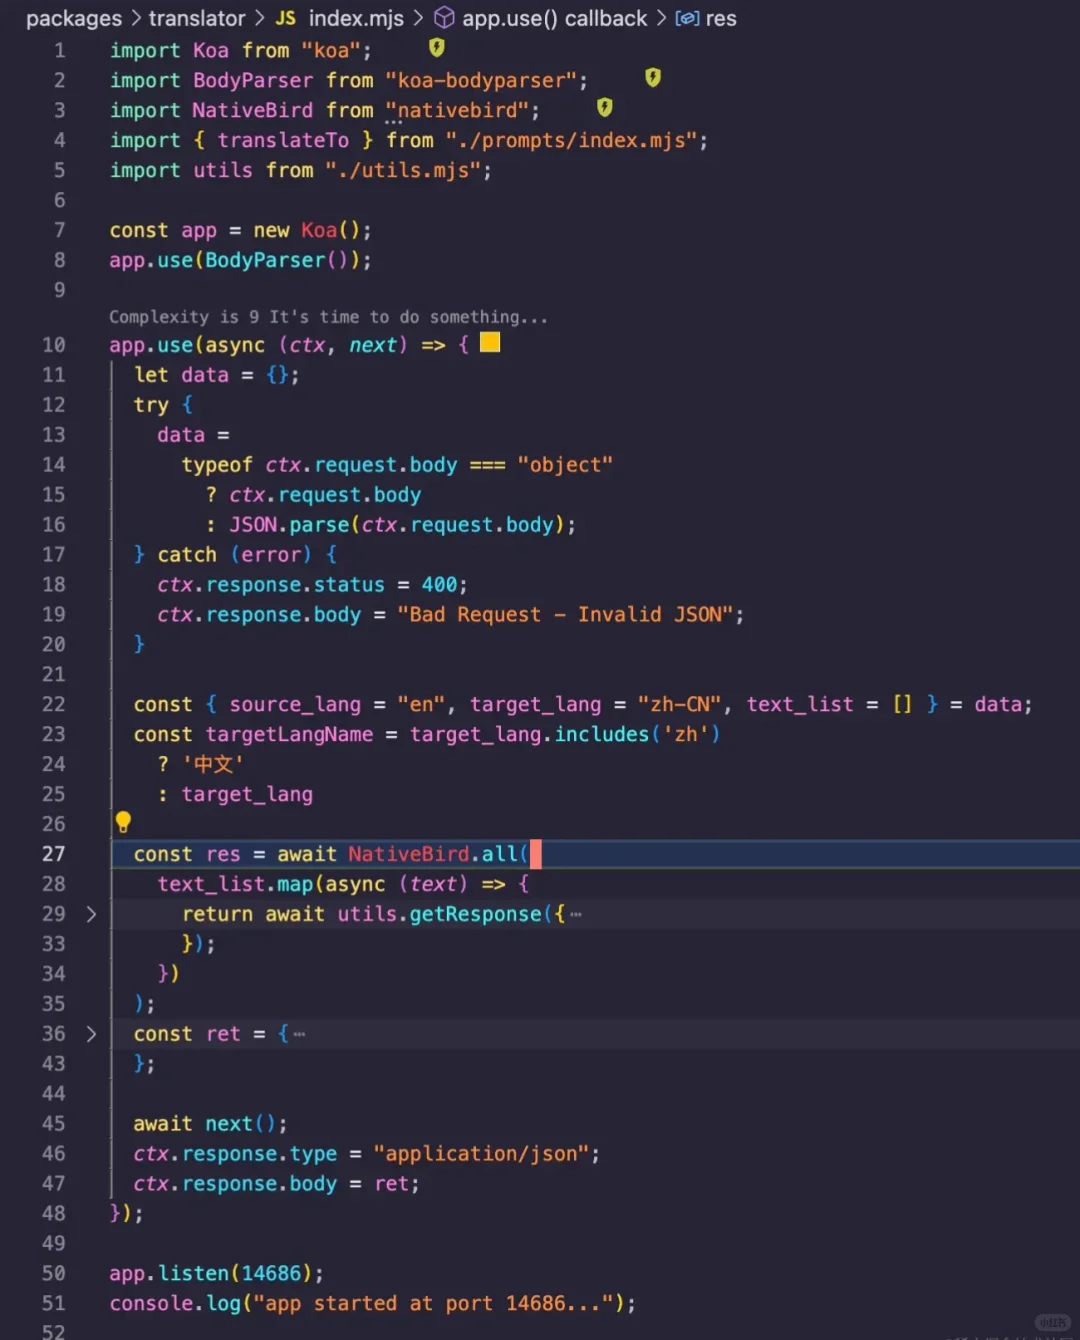Click "Bad Request – Invalid JSON" string

(x=565, y=614)
